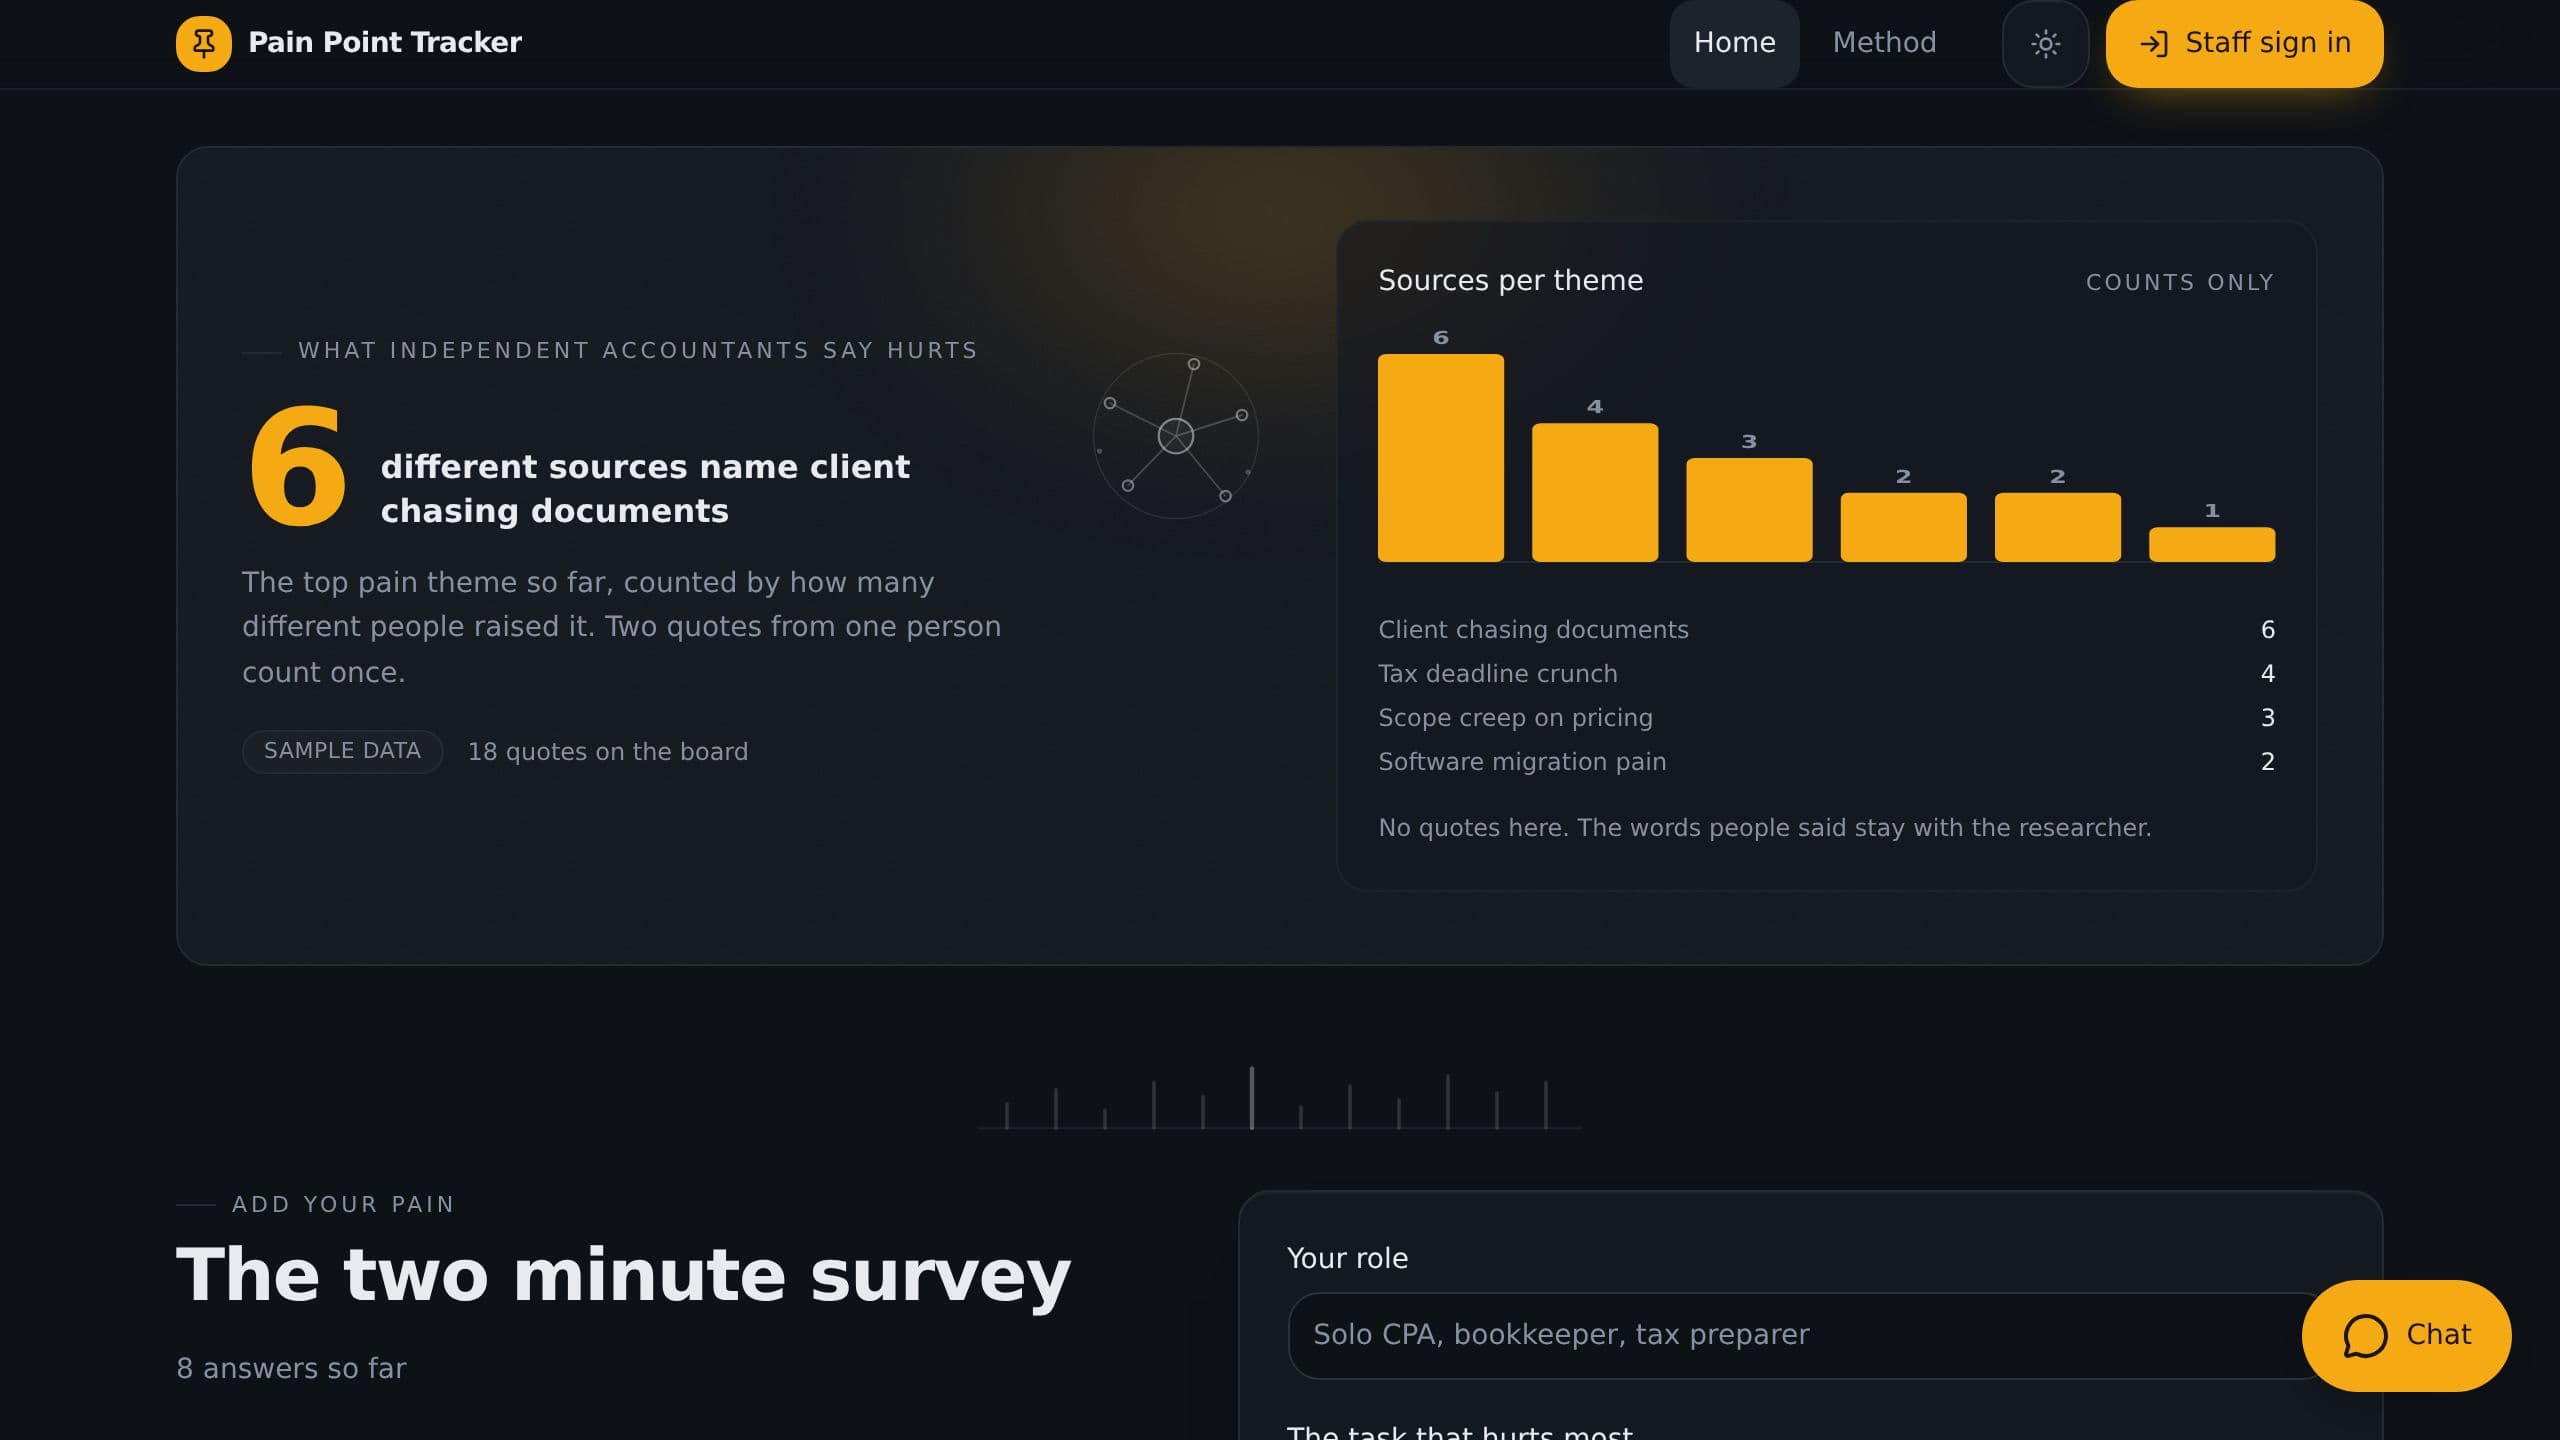Click the 'COUNTS ONLY' label

point(2180,282)
